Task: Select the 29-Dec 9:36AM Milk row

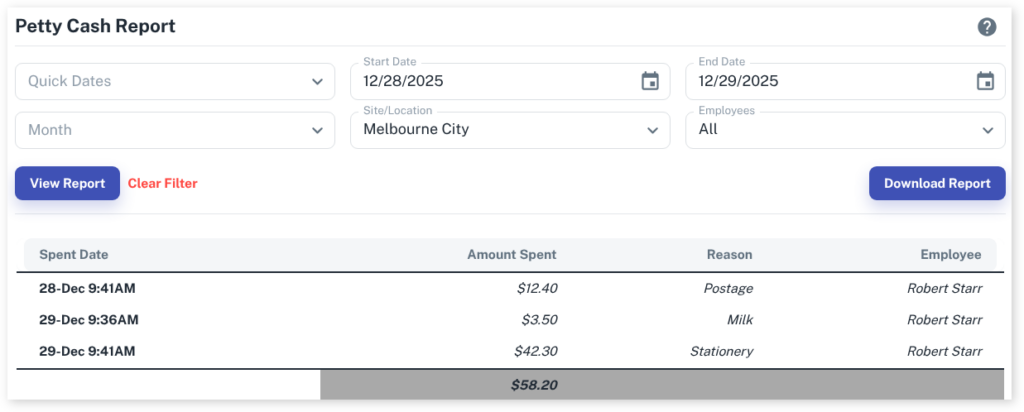Action: click(x=510, y=320)
